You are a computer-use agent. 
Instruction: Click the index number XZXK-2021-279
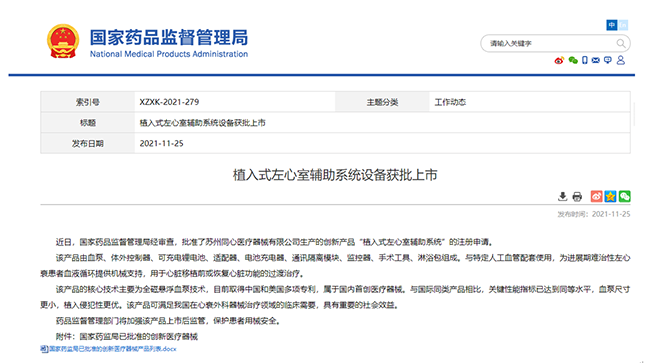click(169, 102)
